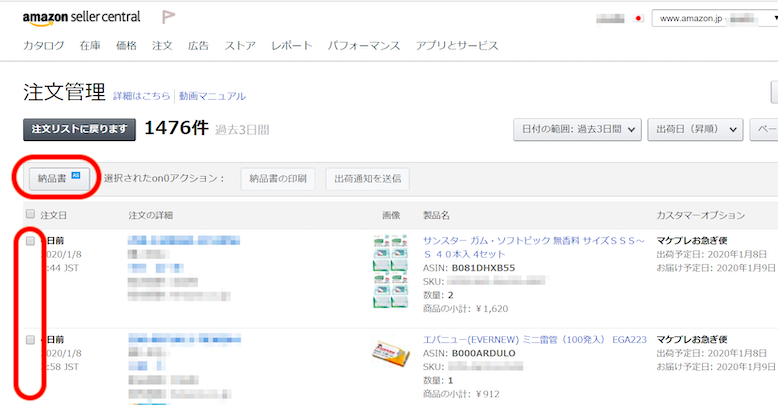Open the 動画マニュアル link
This screenshot has height=405, width=778.
coord(212,96)
